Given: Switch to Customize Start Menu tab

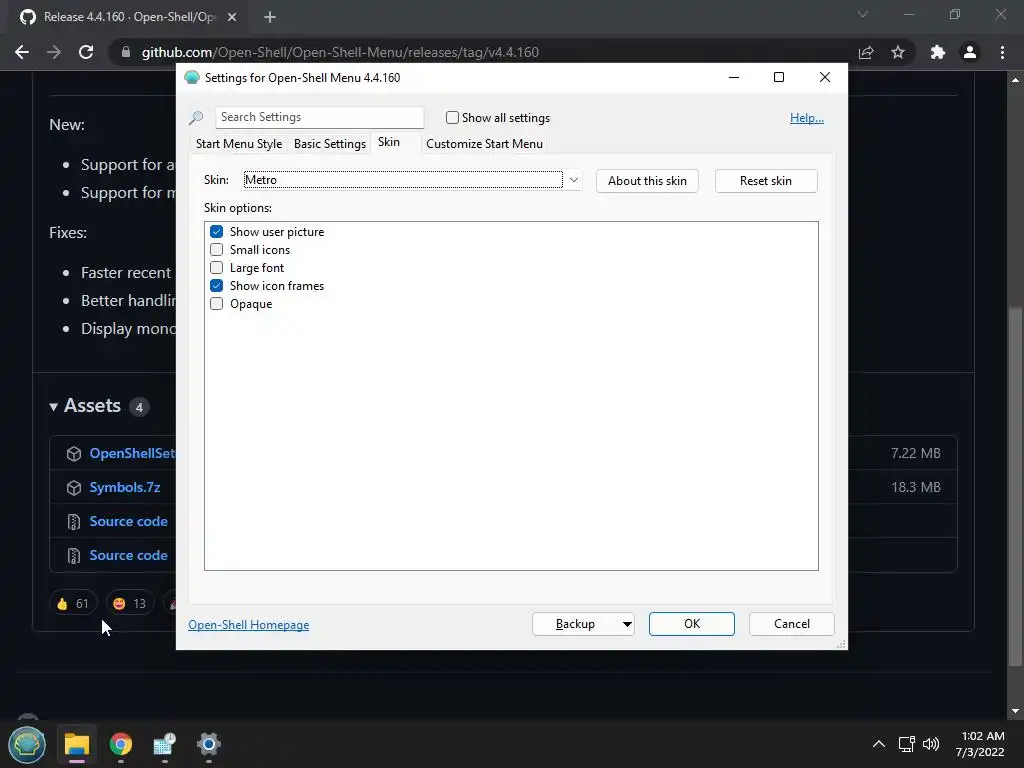Looking at the screenshot, I should [485, 144].
